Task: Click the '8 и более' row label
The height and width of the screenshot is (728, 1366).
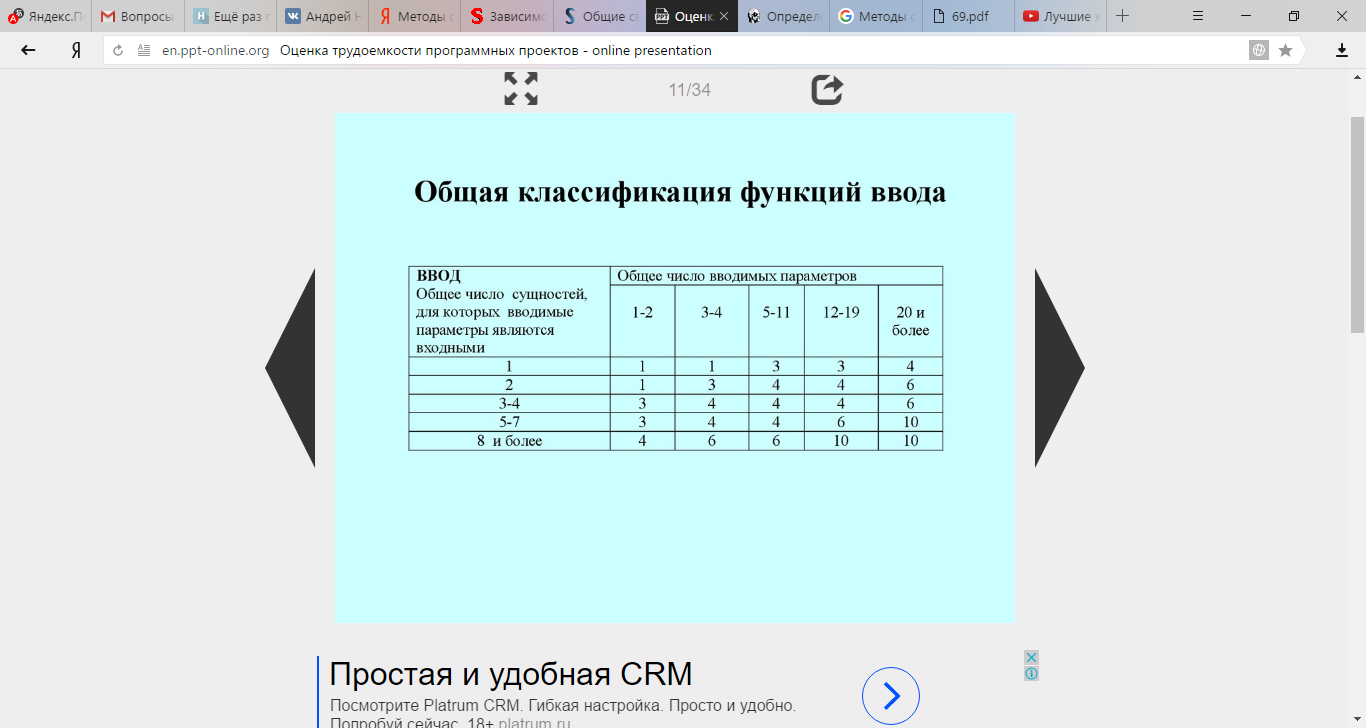Action: point(510,441)
